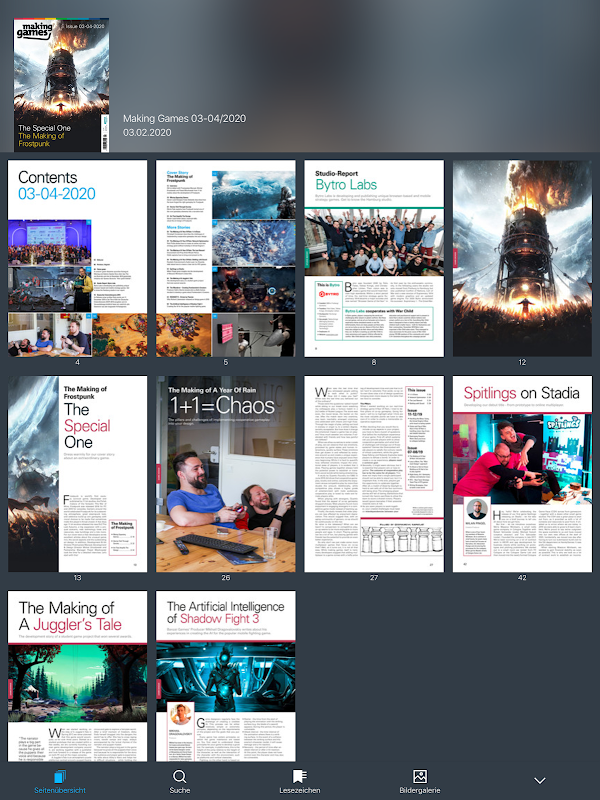Open The Special One page 13 thumbnail
The height and width of the screenshot is (800, 600).
(78, 474)
